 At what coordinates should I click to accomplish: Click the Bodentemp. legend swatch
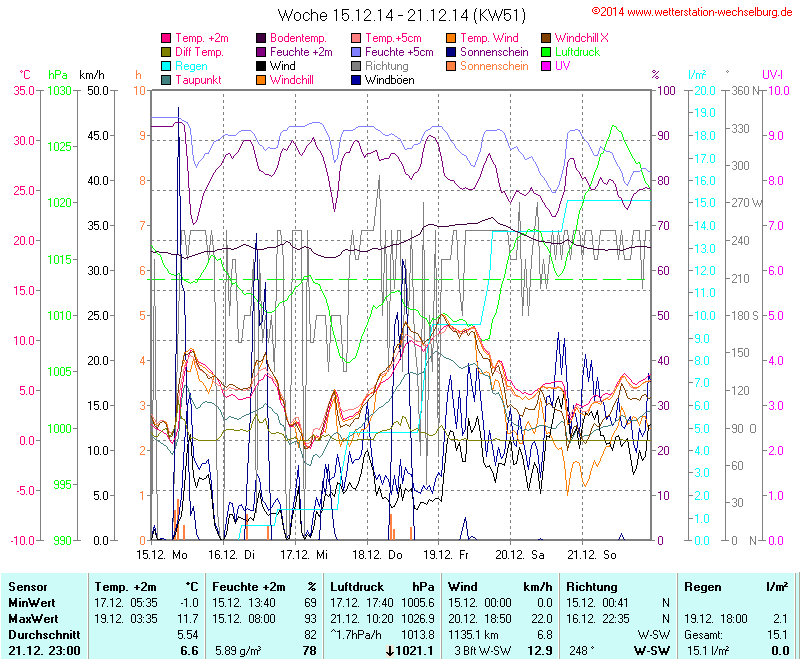[261, 38]
